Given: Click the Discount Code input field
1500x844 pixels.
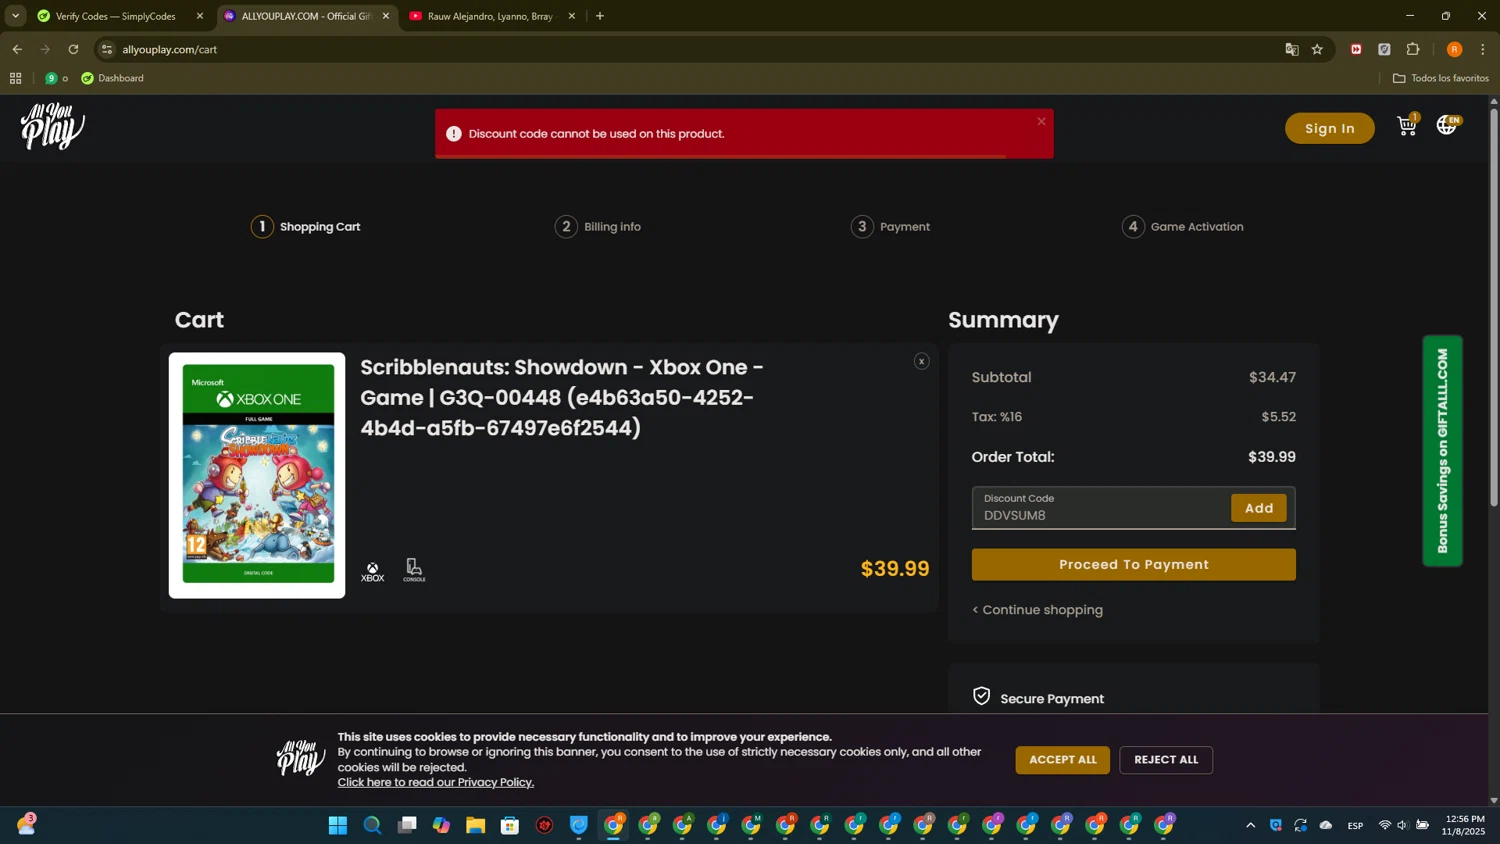Looking at the screenshot, I should pos(1101,508).
